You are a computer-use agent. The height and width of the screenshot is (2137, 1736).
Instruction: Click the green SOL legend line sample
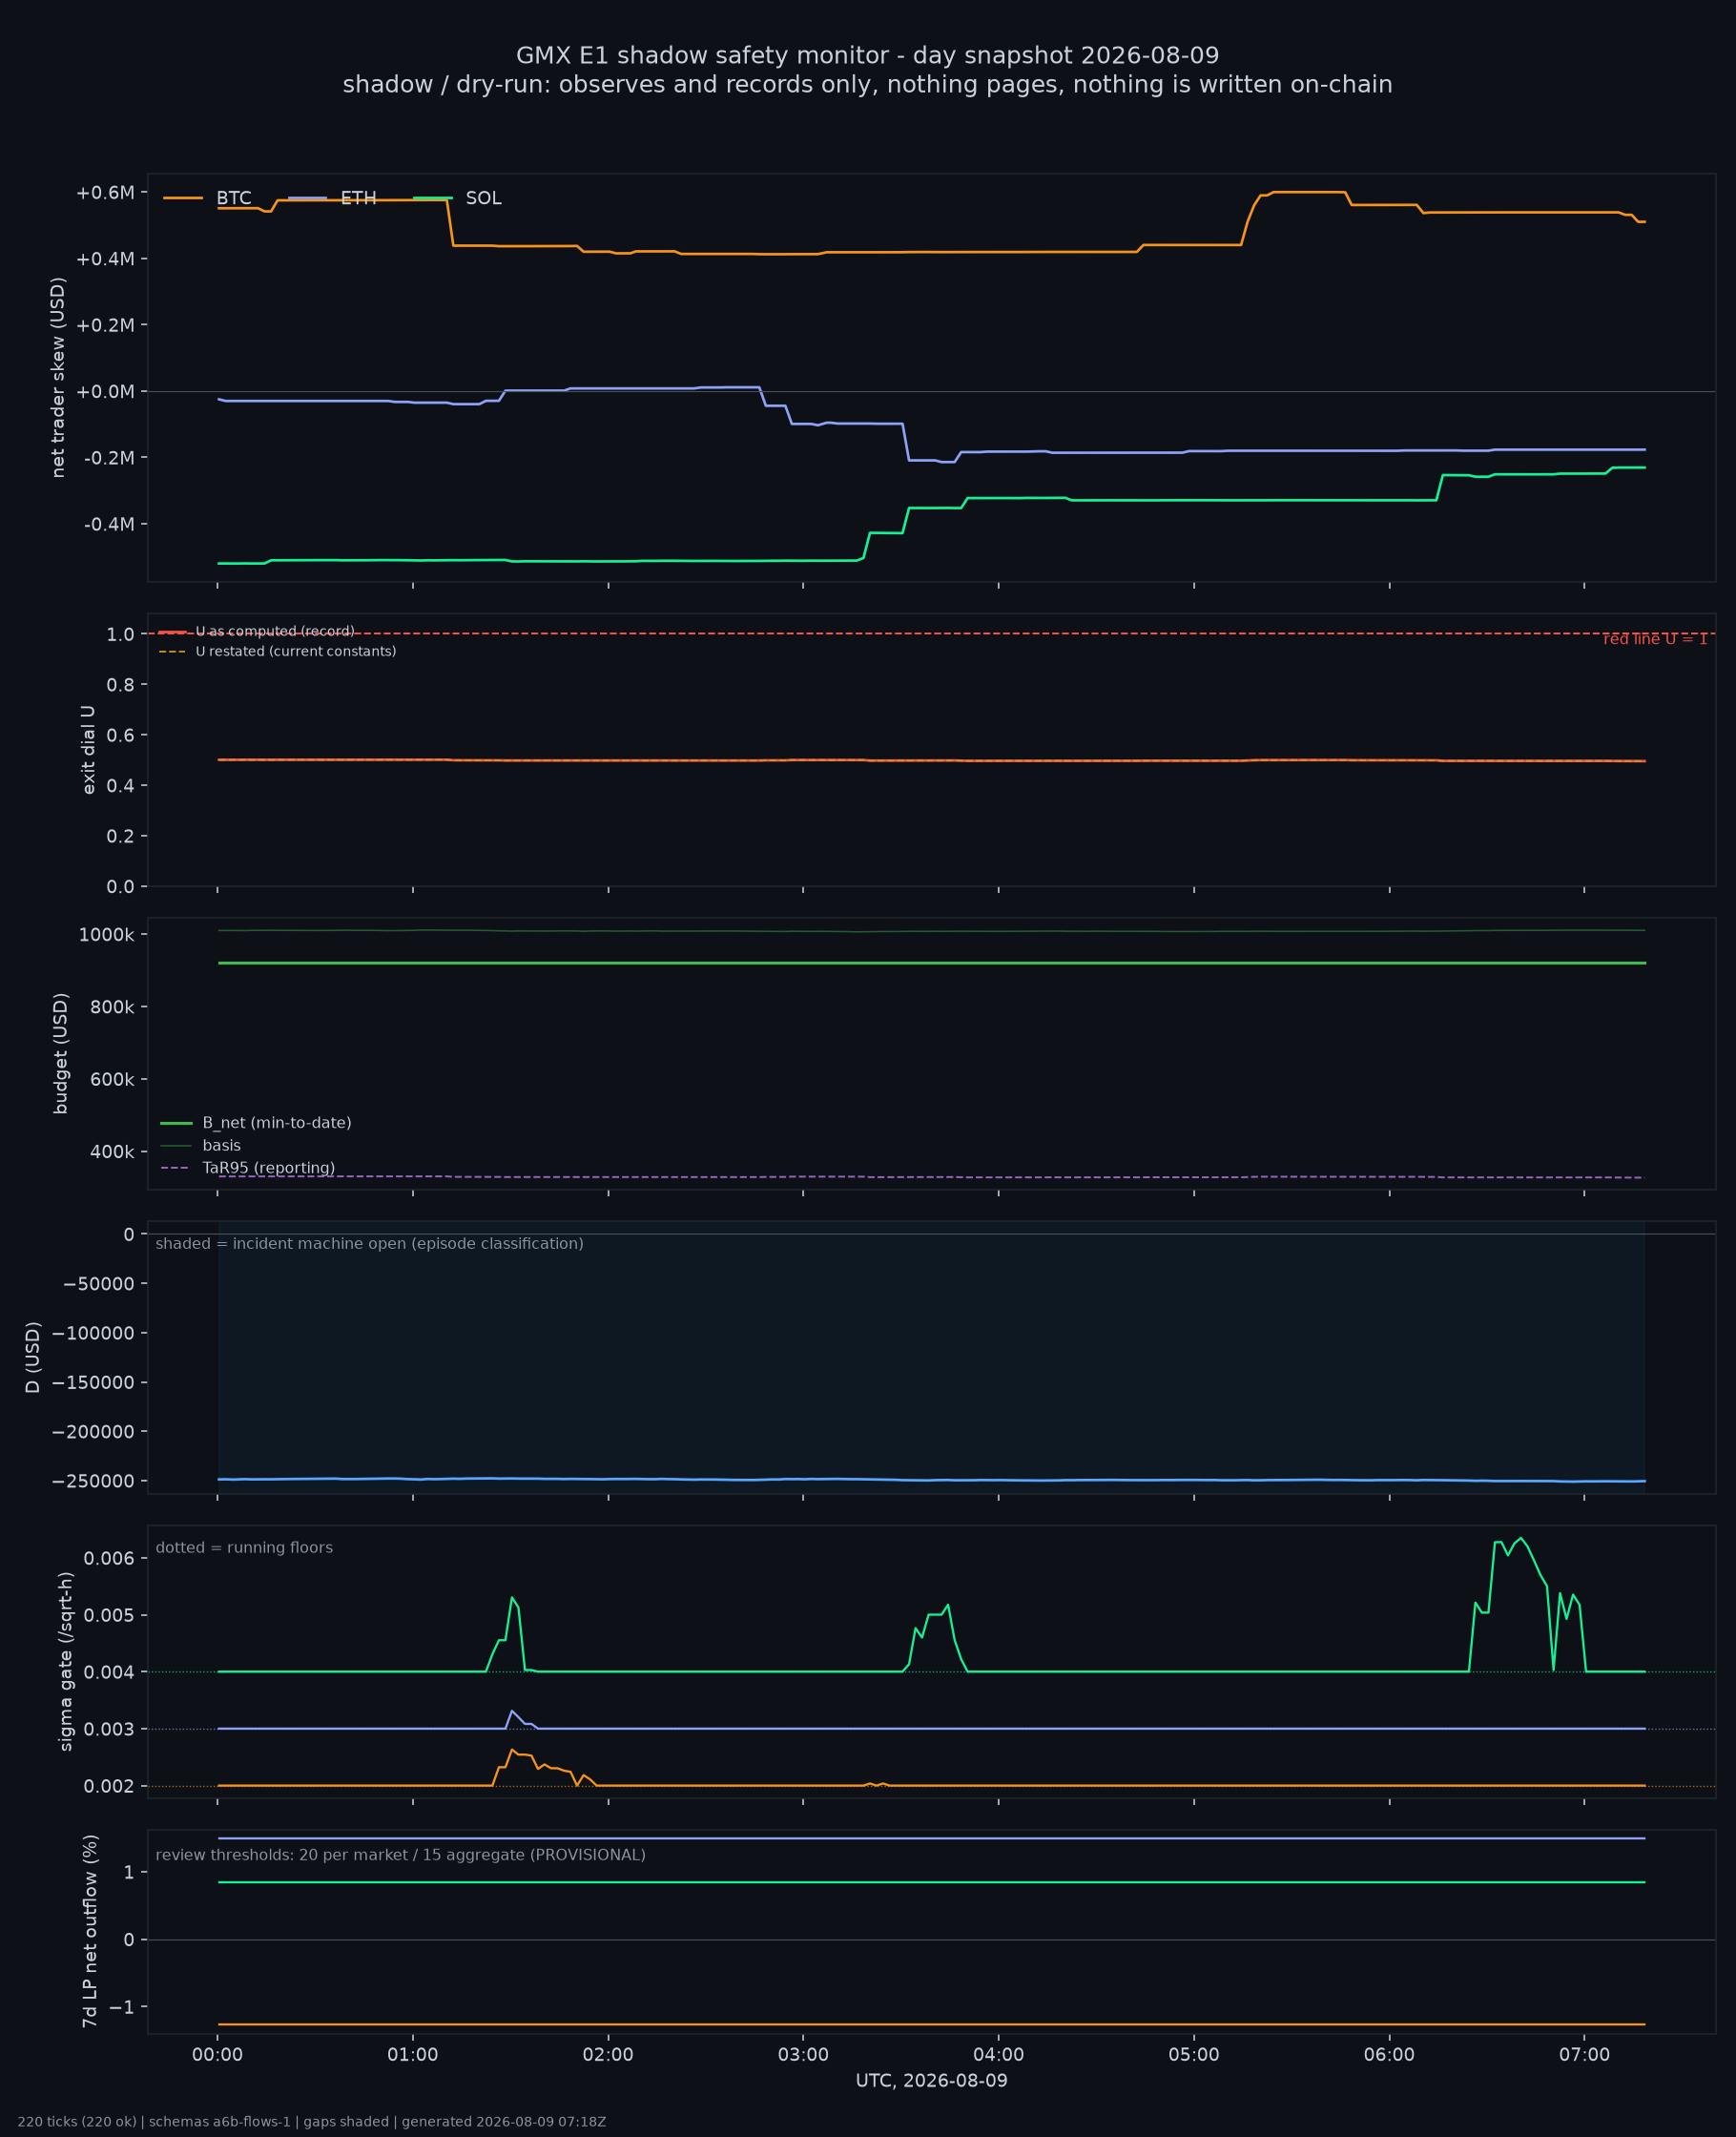point(433,198)
